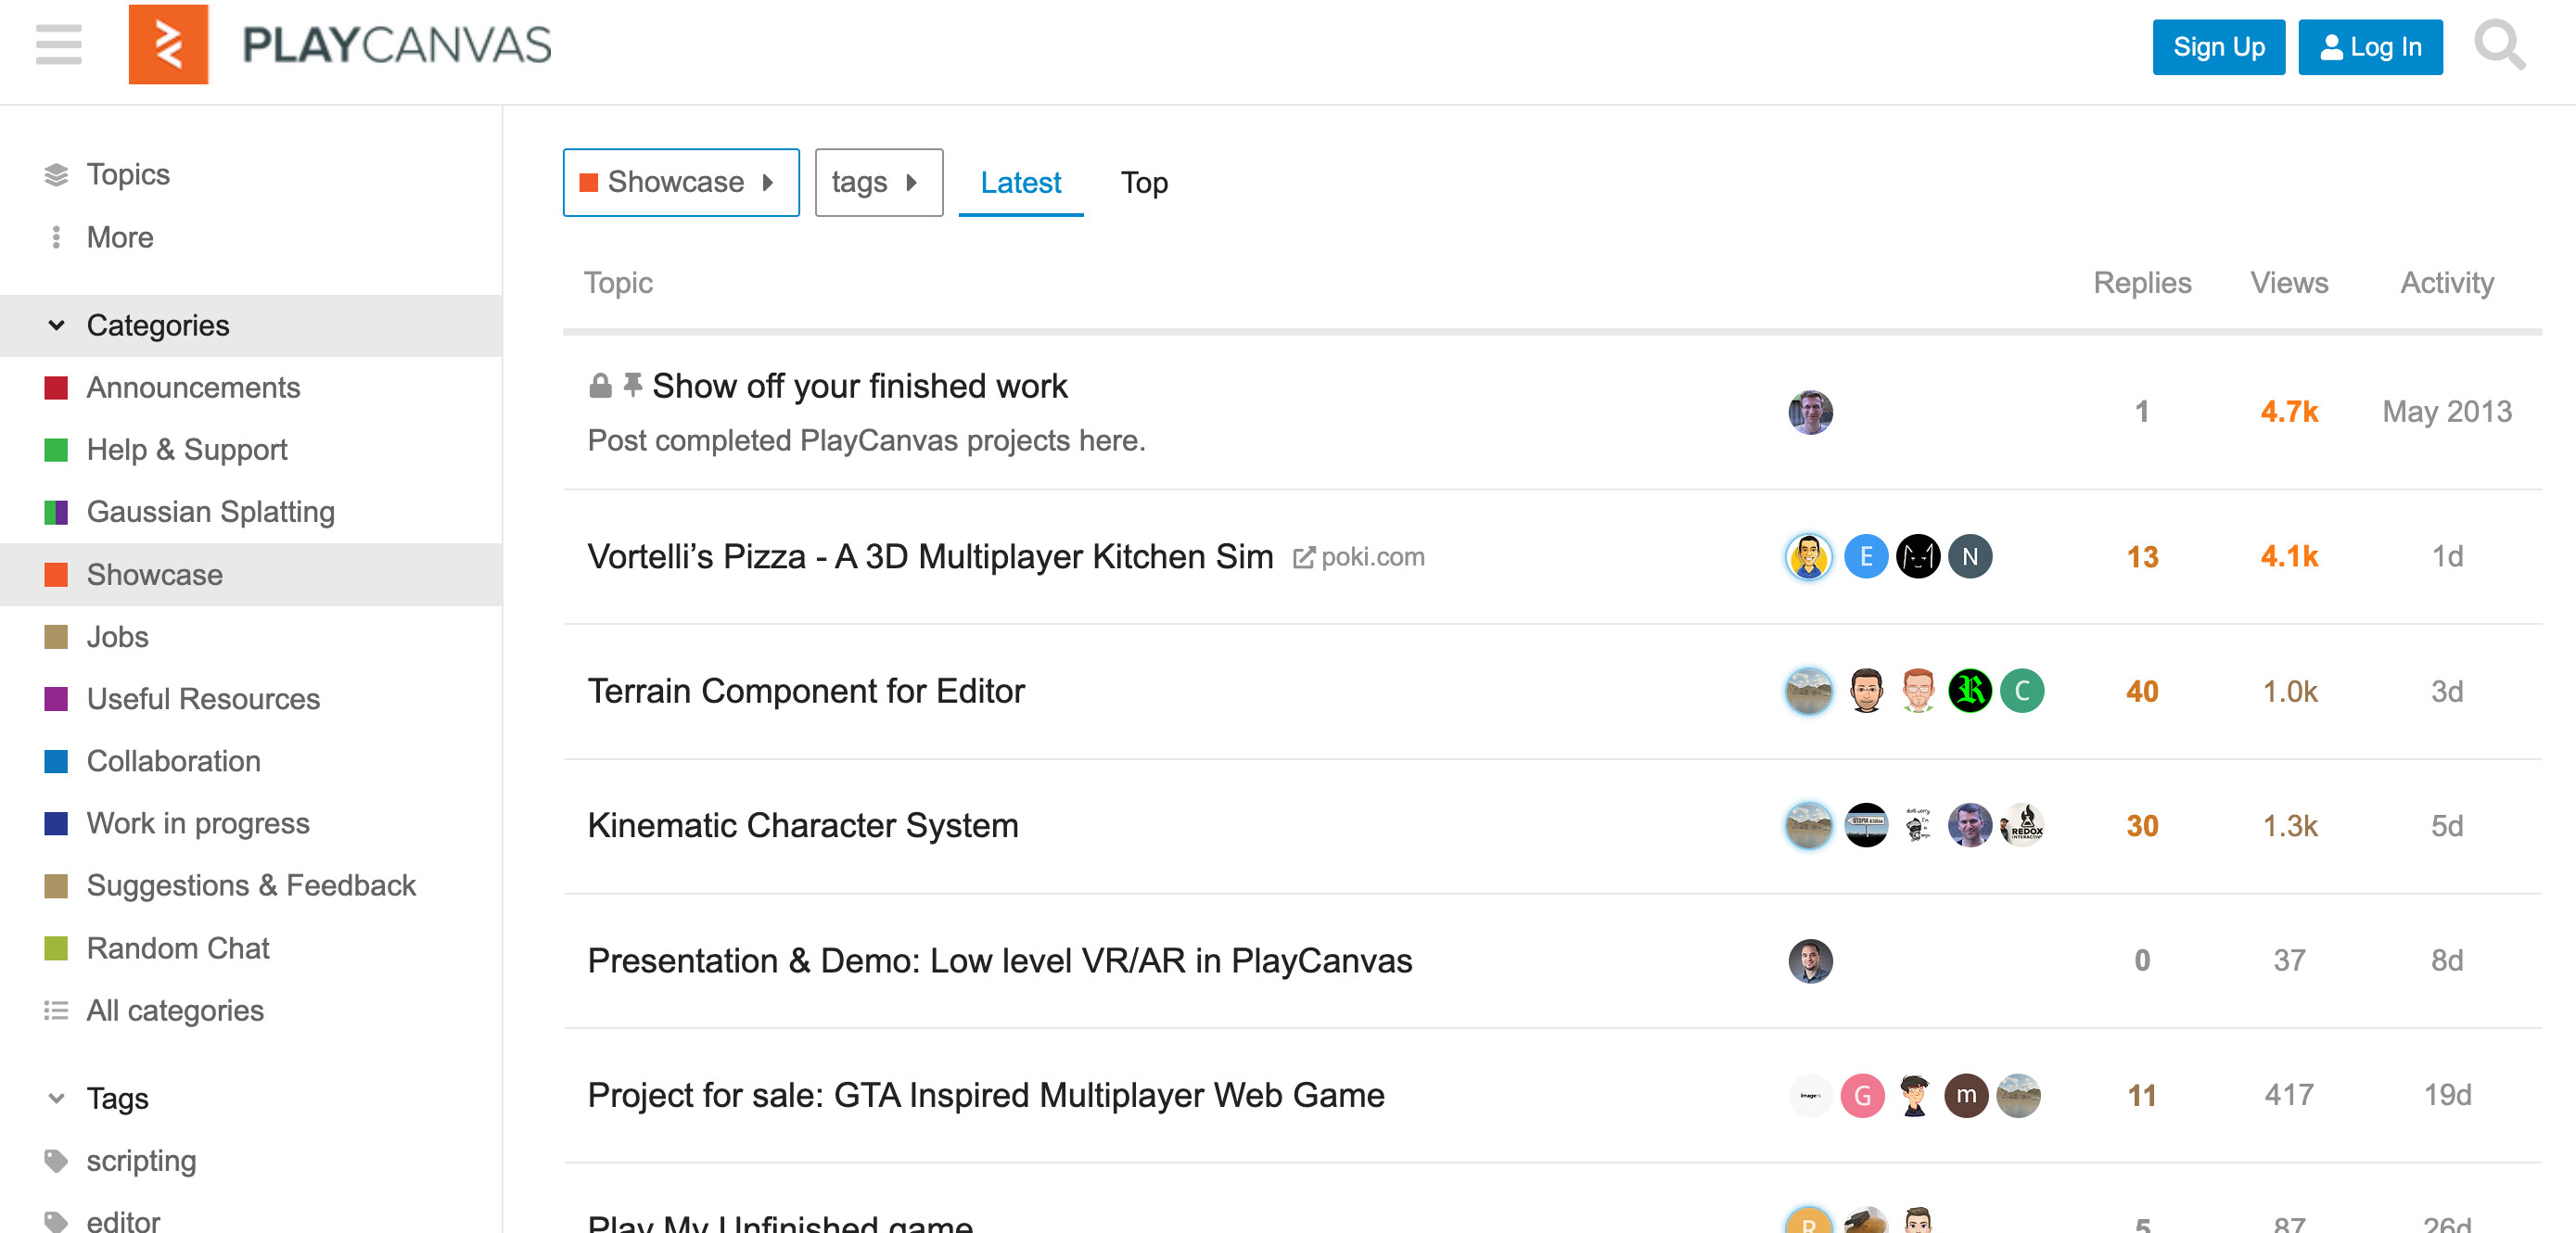Switch to the Top tab

coord(1143,183)
